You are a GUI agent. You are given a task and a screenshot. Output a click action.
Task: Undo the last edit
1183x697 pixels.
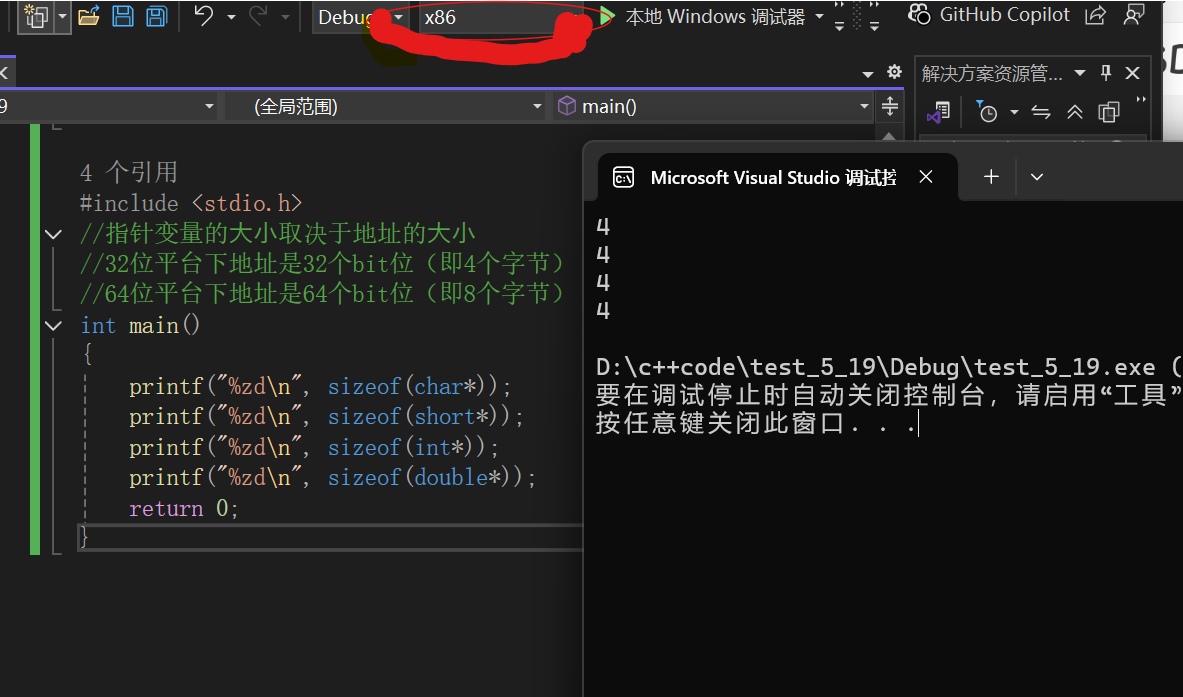pyautogui.click(x=204, y=15)
